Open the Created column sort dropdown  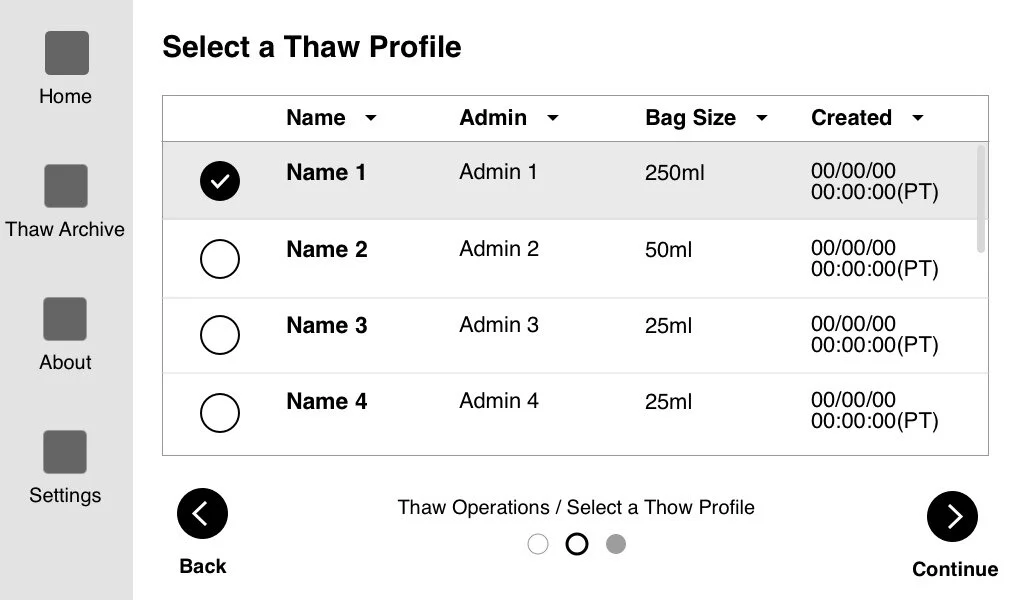click(917, 118)
